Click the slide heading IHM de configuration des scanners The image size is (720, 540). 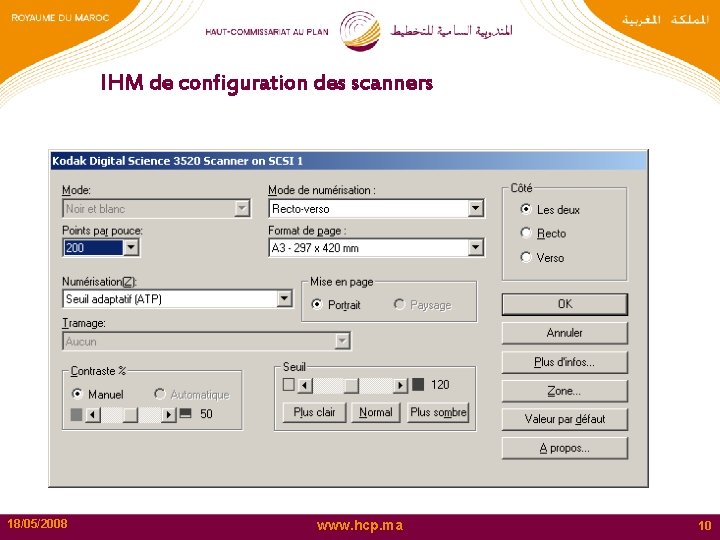coord(267,83)
